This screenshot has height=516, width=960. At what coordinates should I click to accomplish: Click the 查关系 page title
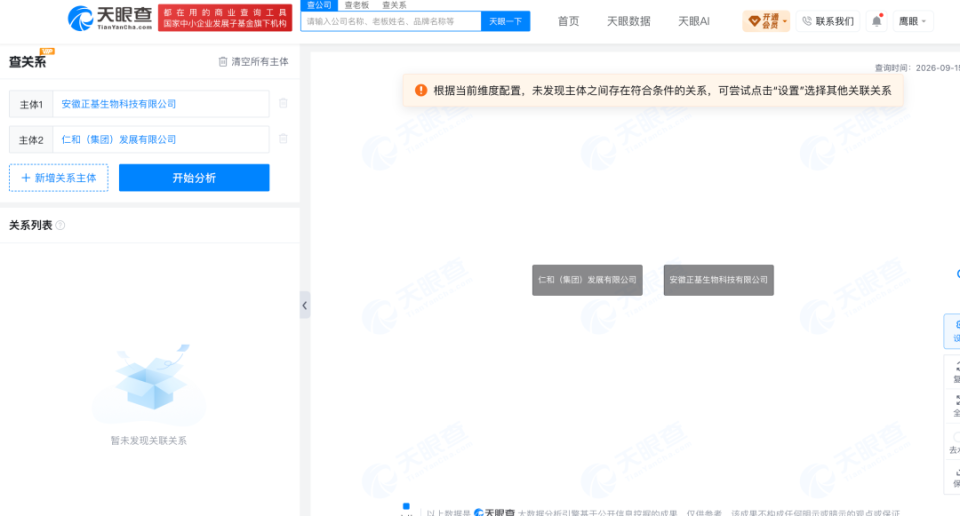[x=28, y=62]
